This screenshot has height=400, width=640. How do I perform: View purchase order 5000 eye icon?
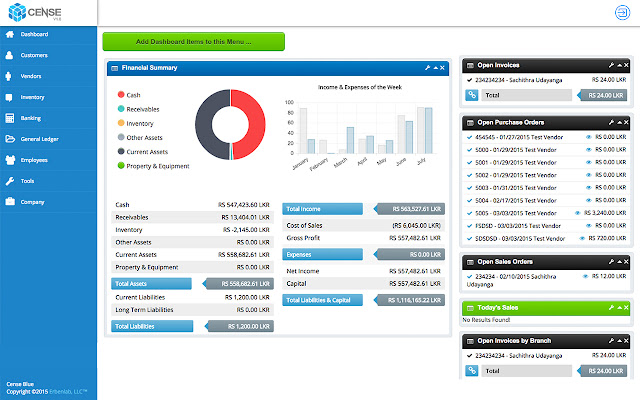tap(589, 150)
